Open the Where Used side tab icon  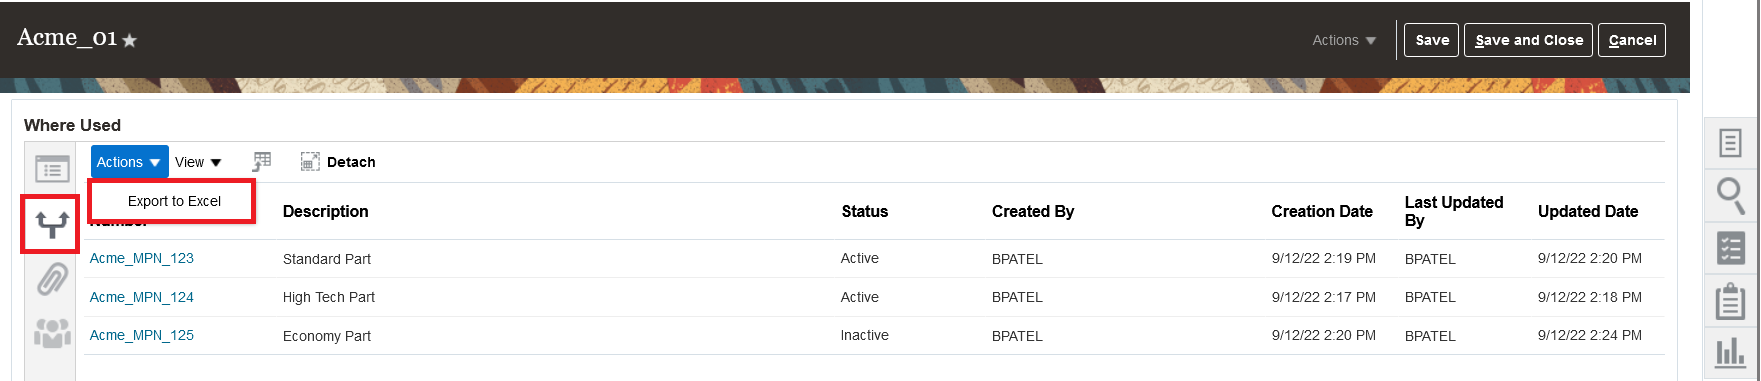[51, 225]
